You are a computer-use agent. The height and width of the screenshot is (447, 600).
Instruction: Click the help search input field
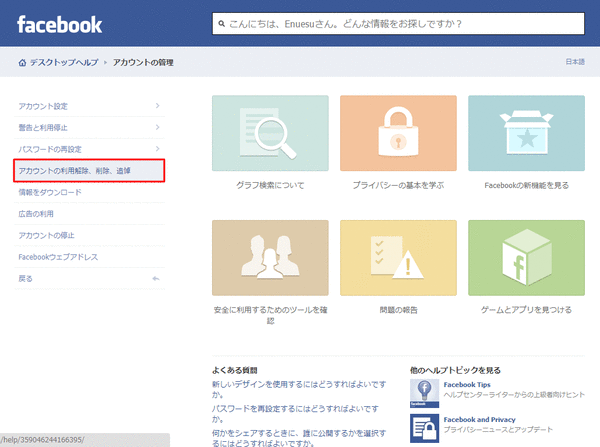click(x=398, y=24)
